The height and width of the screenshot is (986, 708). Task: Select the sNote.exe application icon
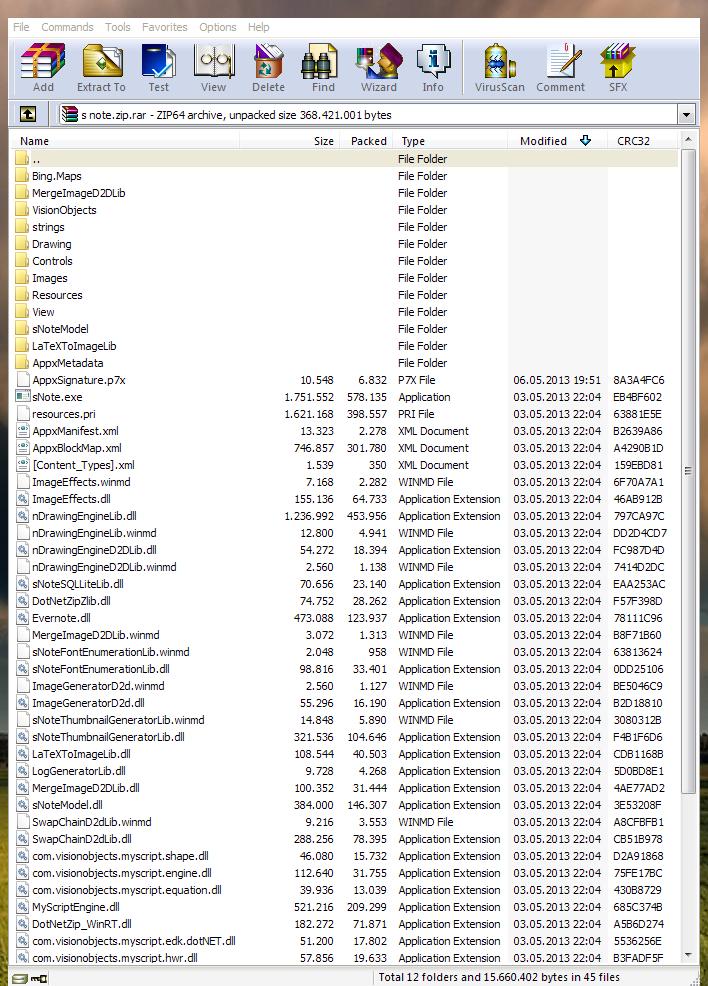pyautogui.click(x=23, y=397)
